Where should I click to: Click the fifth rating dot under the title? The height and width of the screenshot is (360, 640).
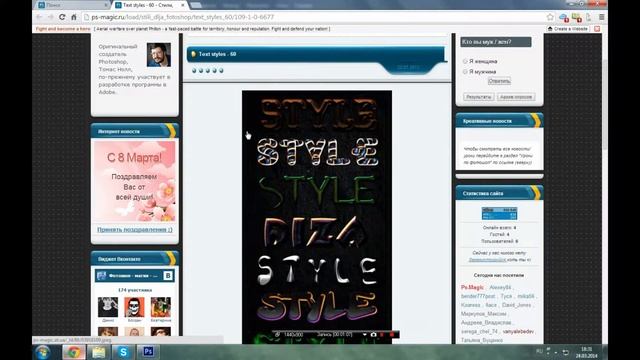coord(221,71)
